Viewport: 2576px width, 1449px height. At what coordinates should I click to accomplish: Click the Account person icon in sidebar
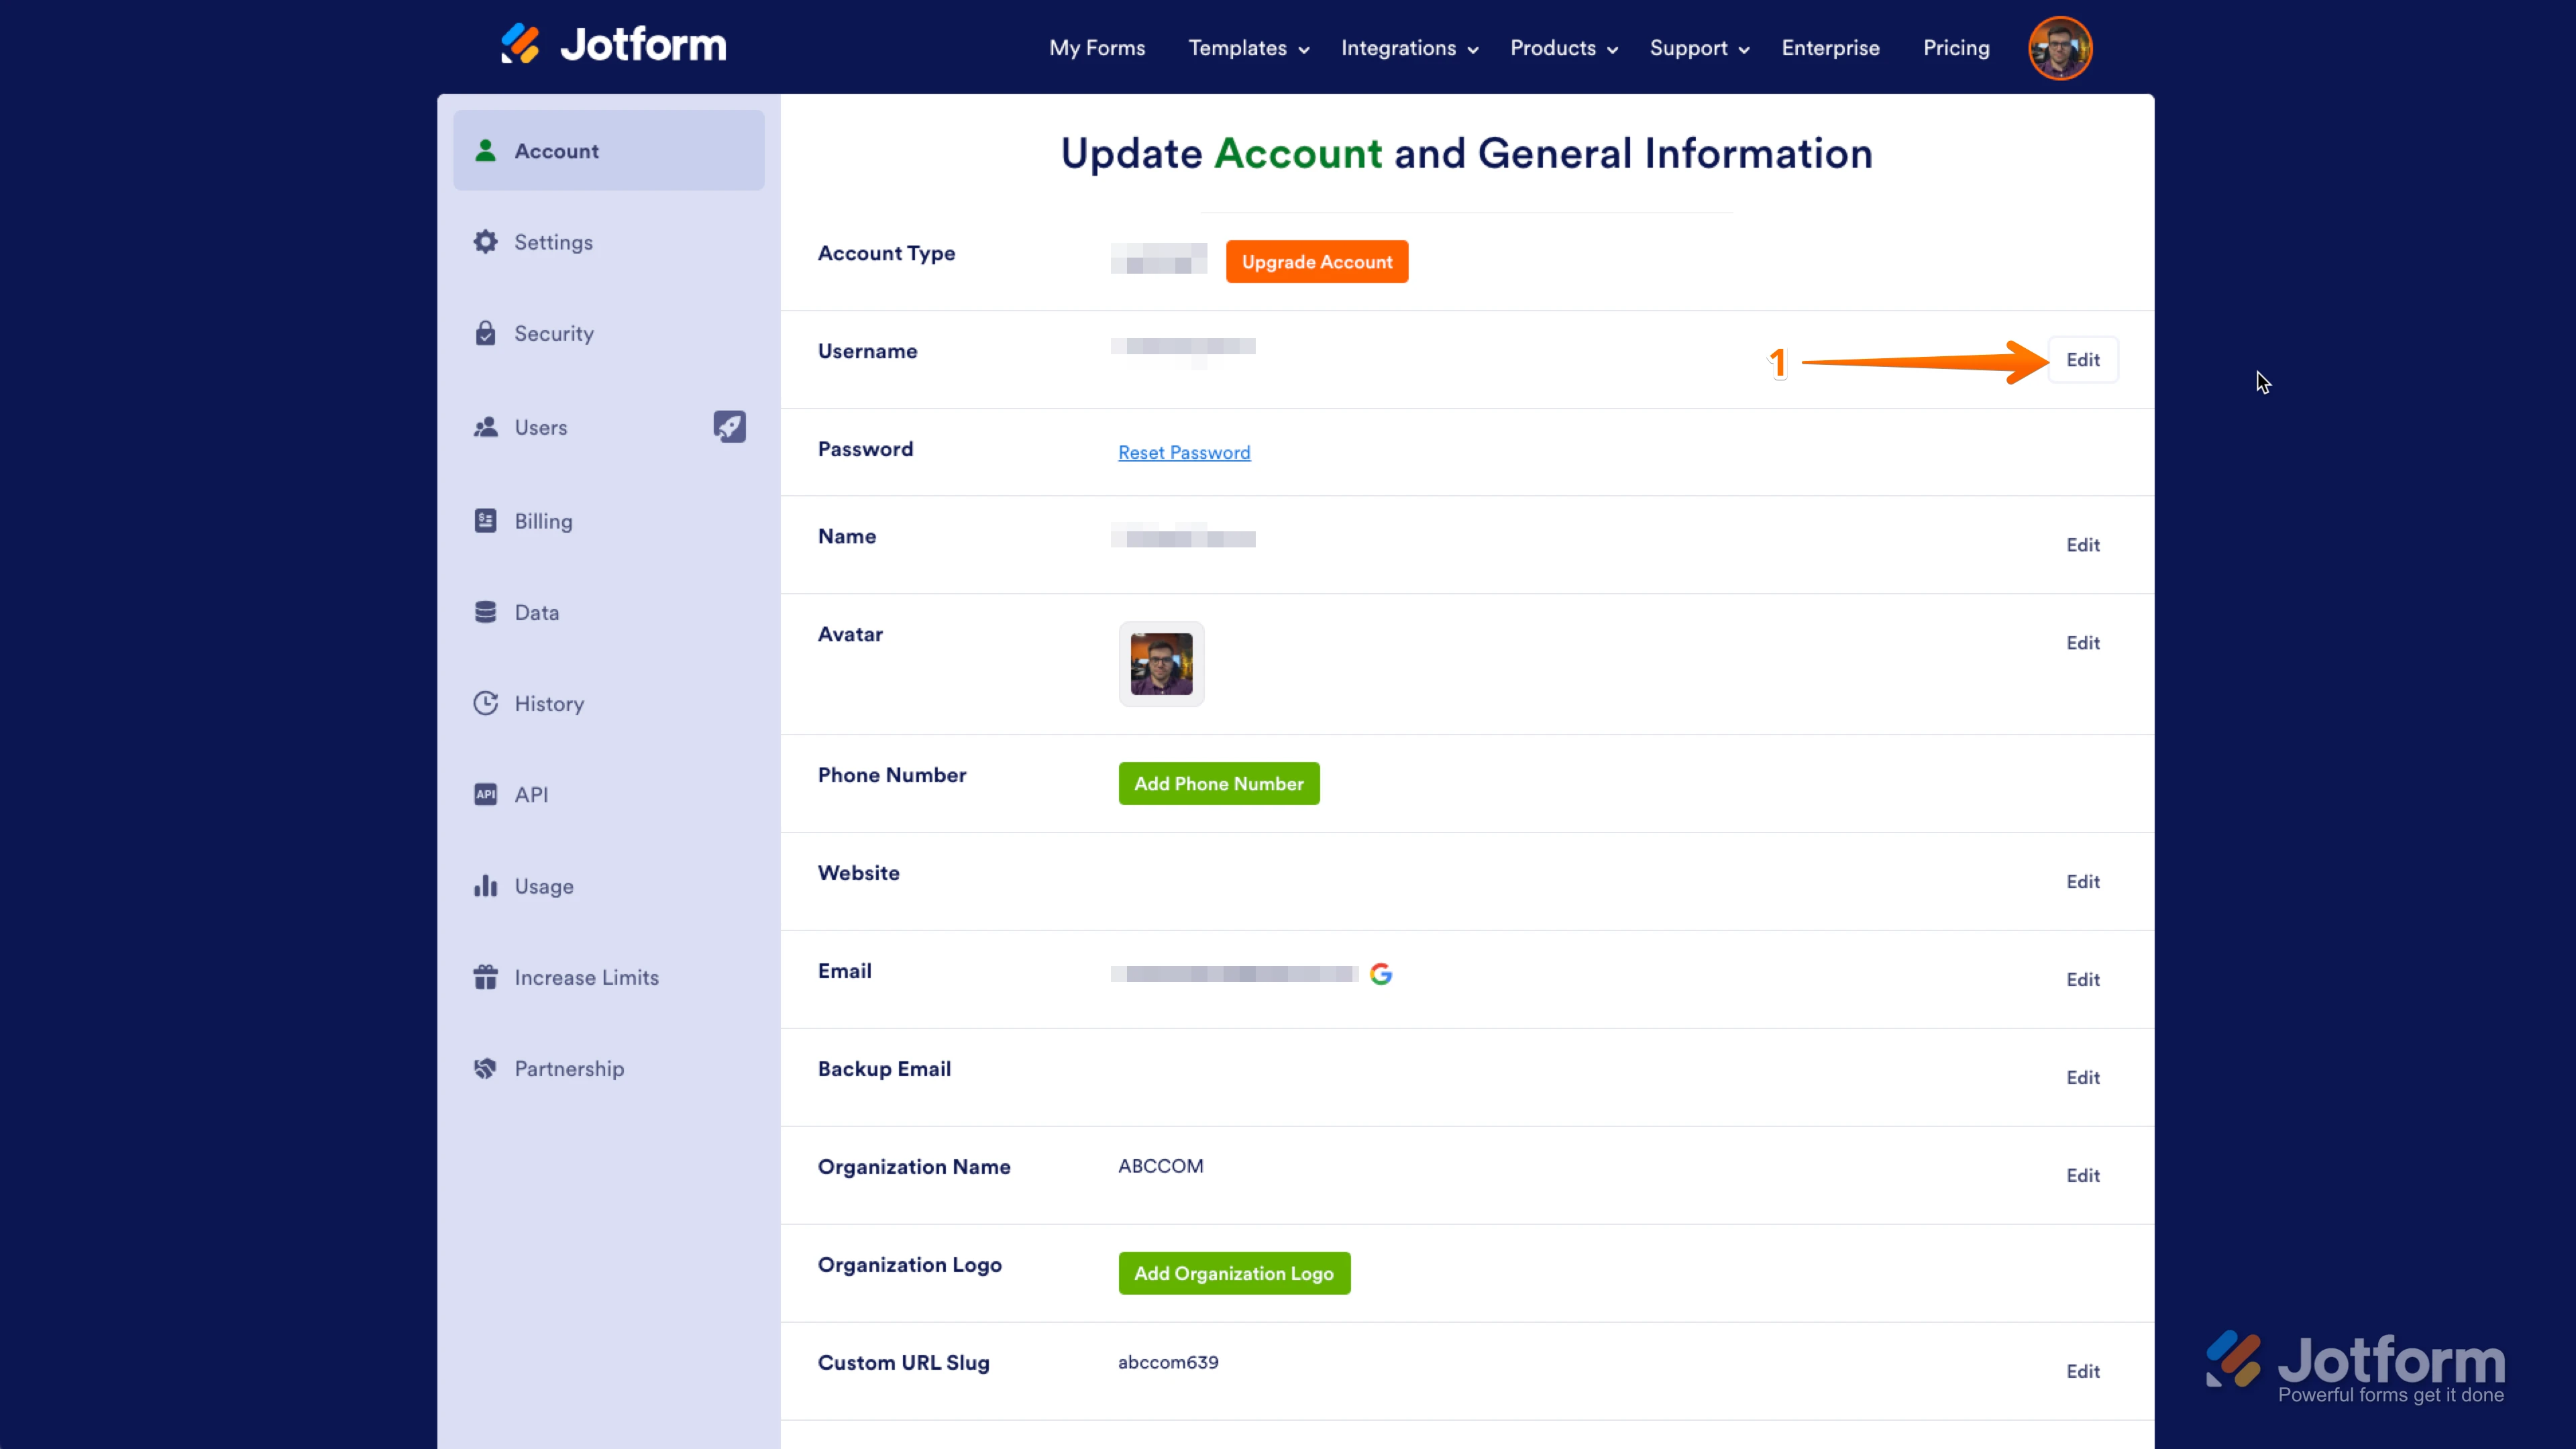tap(486, 151)
